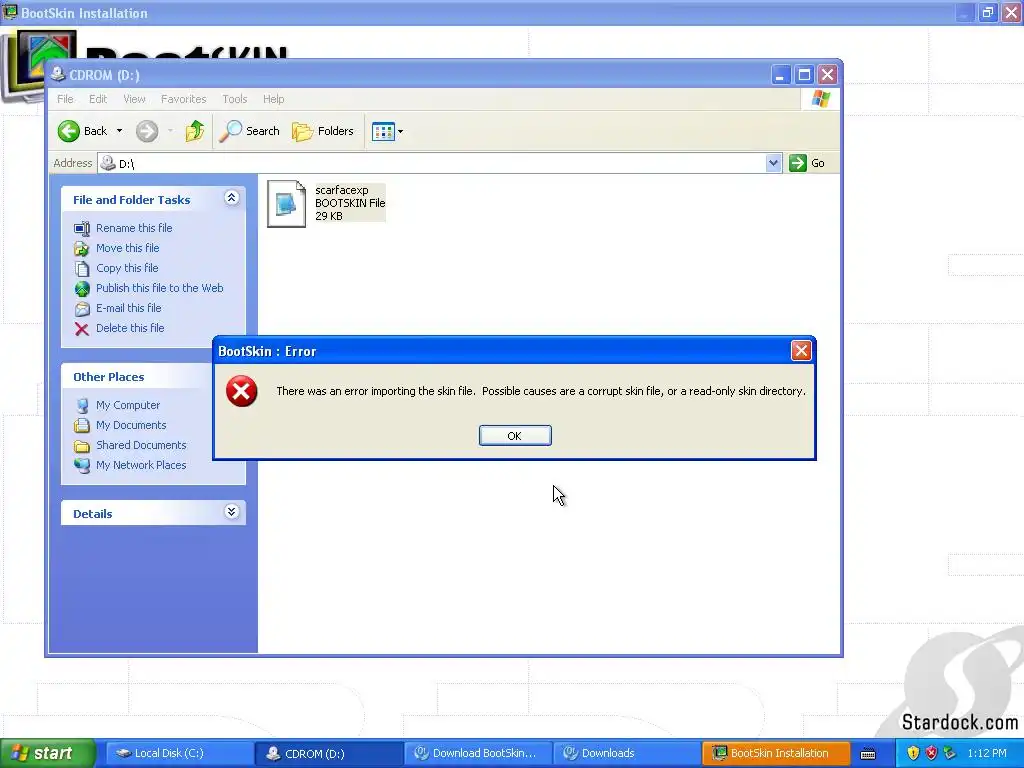Click the keyboard icon on the taskbar
This screenshot has width=1024, height=768.
pos(868,754)
